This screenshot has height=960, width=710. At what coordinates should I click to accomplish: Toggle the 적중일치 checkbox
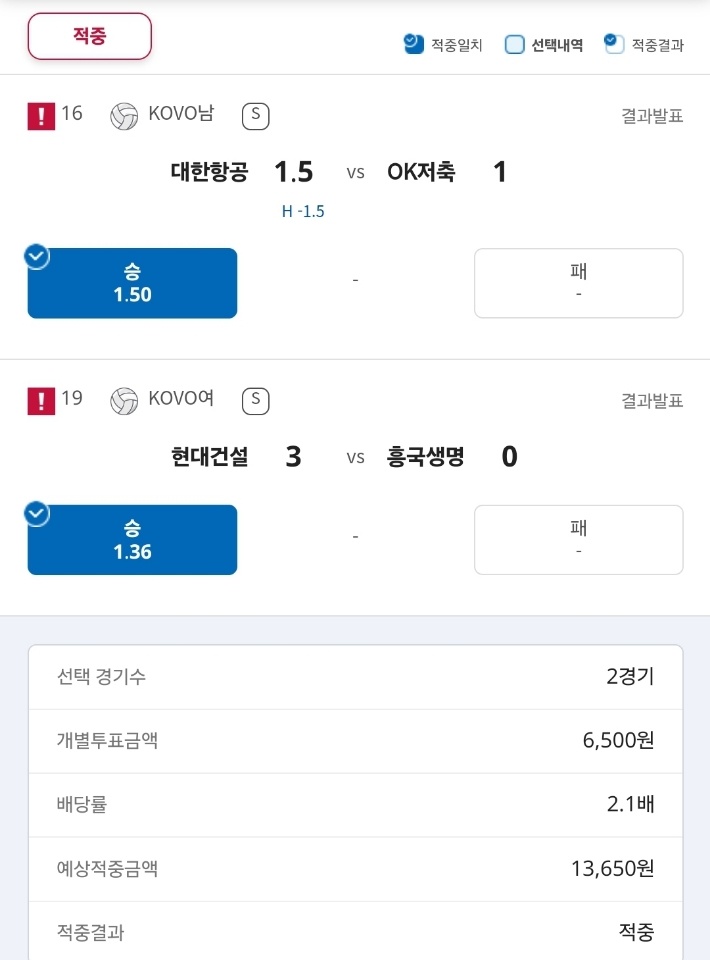point(414,44)
